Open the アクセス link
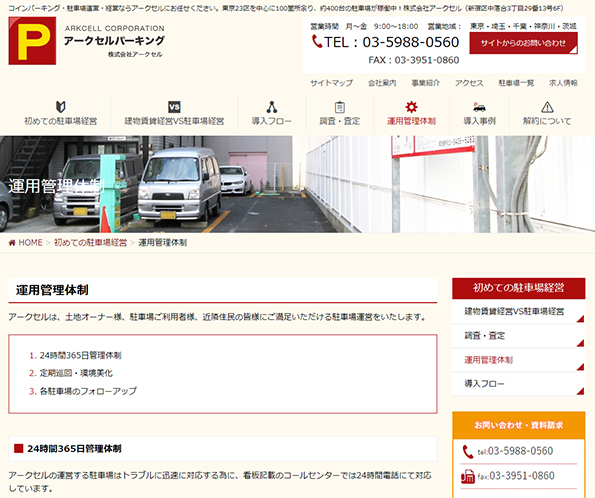 469,83
